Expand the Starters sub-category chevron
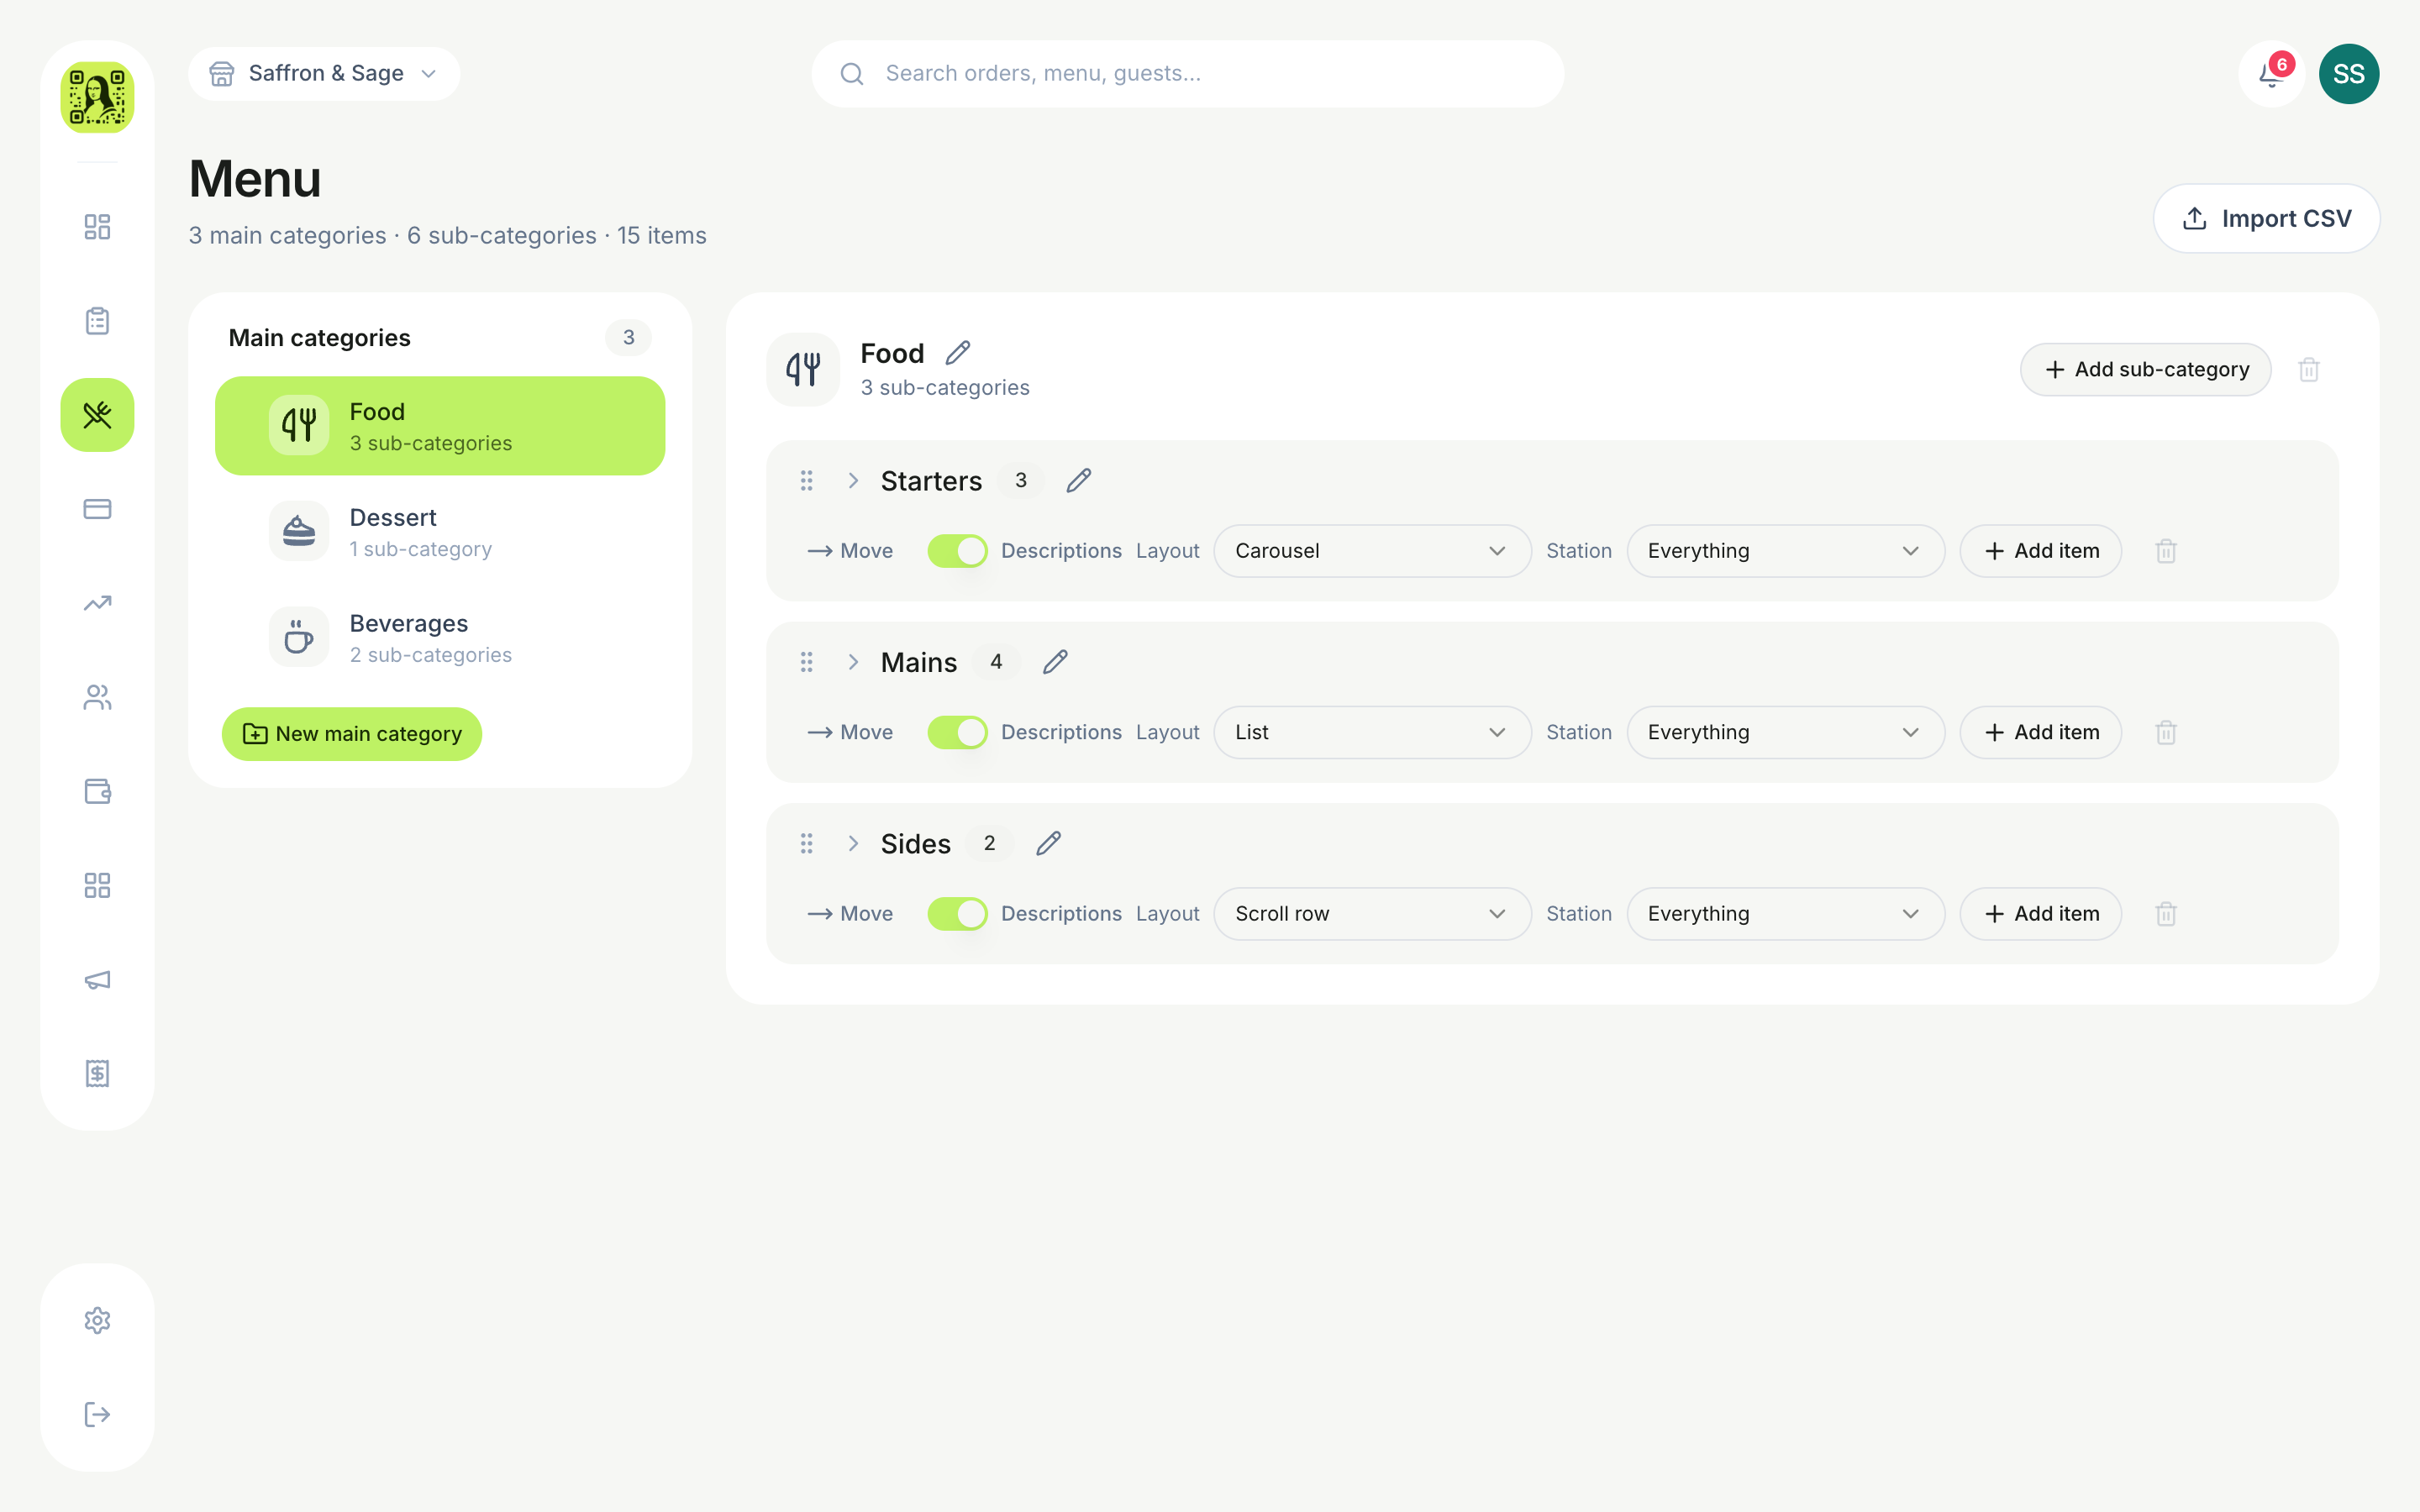This screenshot has height=1512, width=2420. (x=853, y=481)
